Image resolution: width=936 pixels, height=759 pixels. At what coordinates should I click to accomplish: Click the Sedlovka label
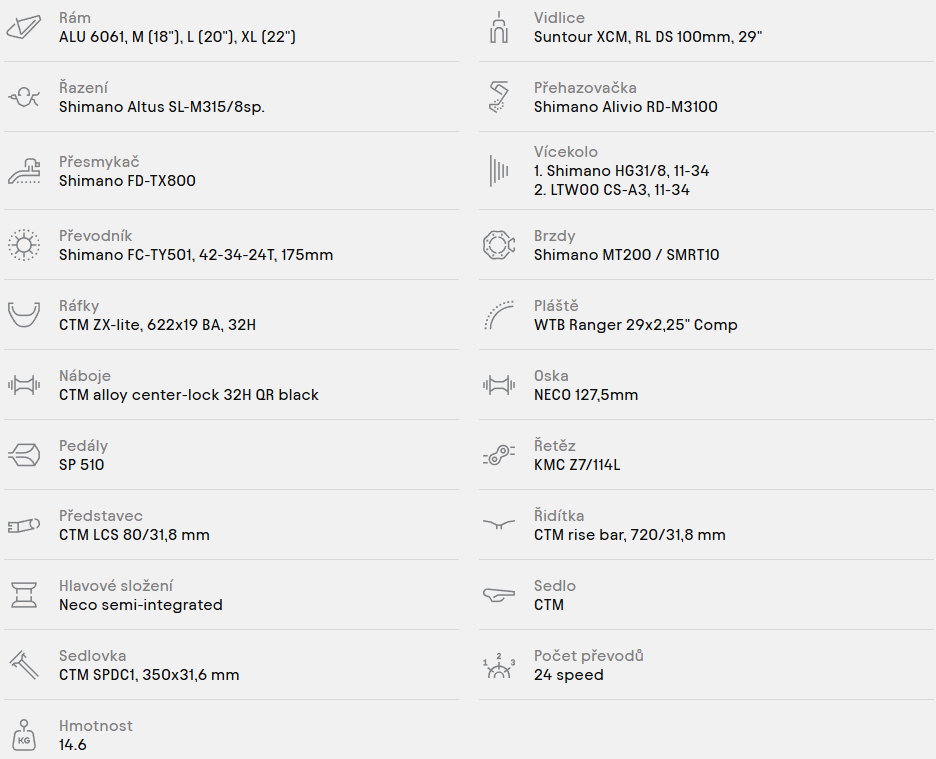tap(93, 656)
